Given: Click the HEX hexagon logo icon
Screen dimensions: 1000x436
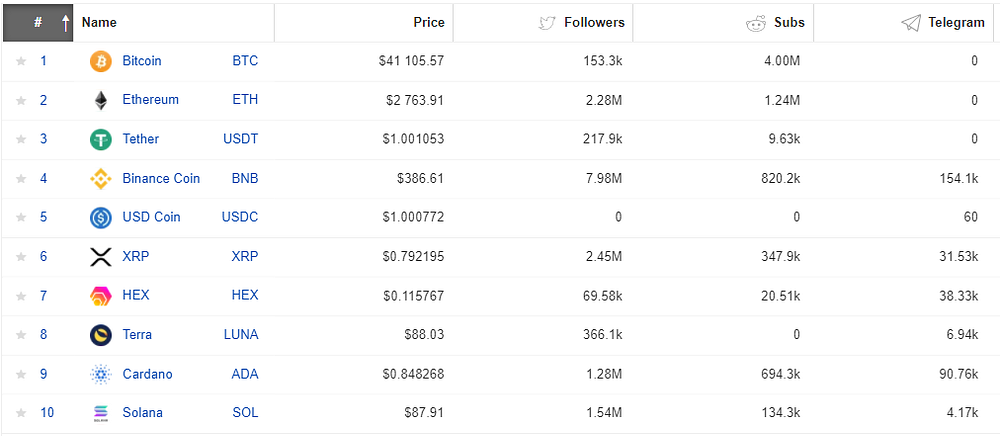Looking at the screenshot, I should (x=101, y=296).
